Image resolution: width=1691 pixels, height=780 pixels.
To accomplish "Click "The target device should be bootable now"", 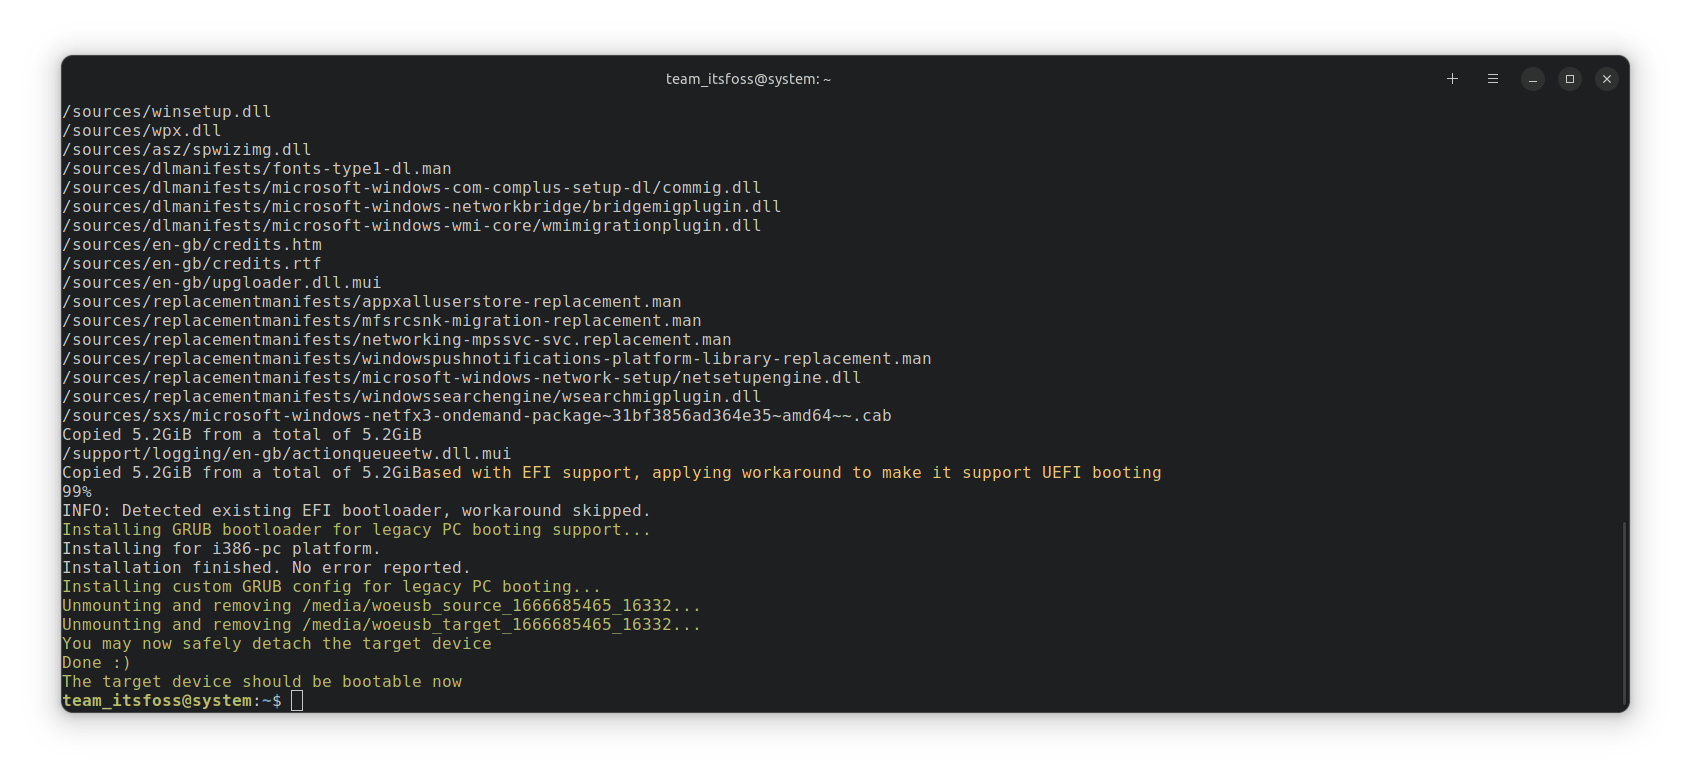I will pyautogui.click(x=262, y=682).
